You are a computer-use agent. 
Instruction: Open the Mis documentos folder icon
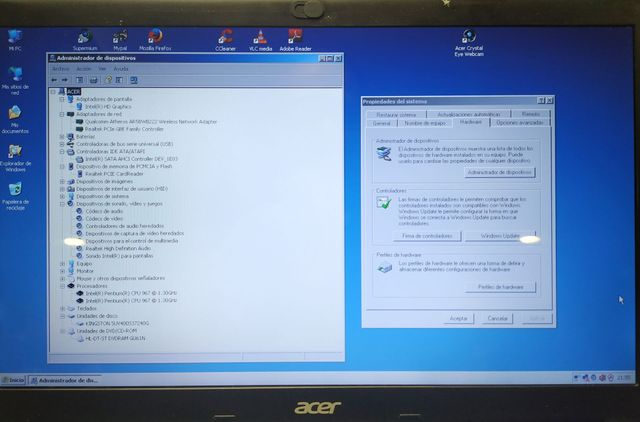[x=15, y=120]
